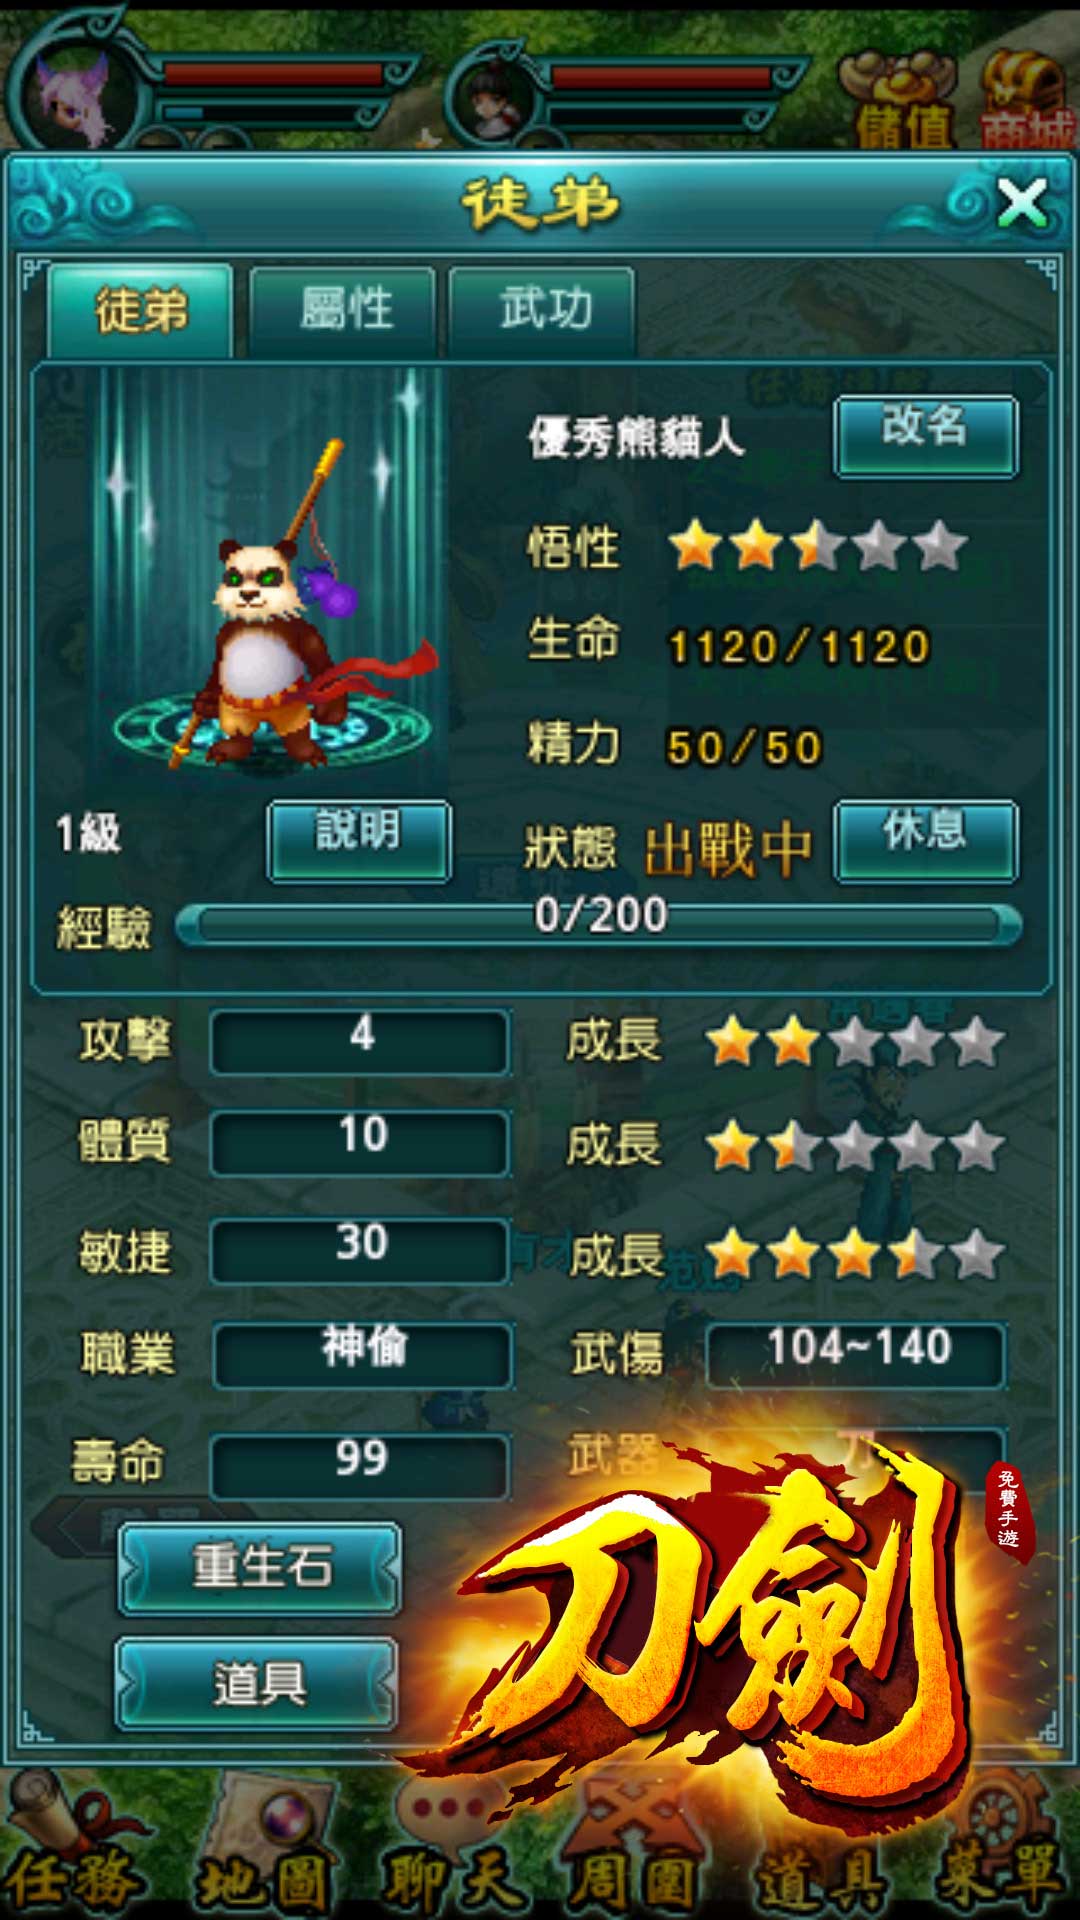1080x1920 pixels.
Task: Click the 改名 rename button
Action: tap(926, 436)
